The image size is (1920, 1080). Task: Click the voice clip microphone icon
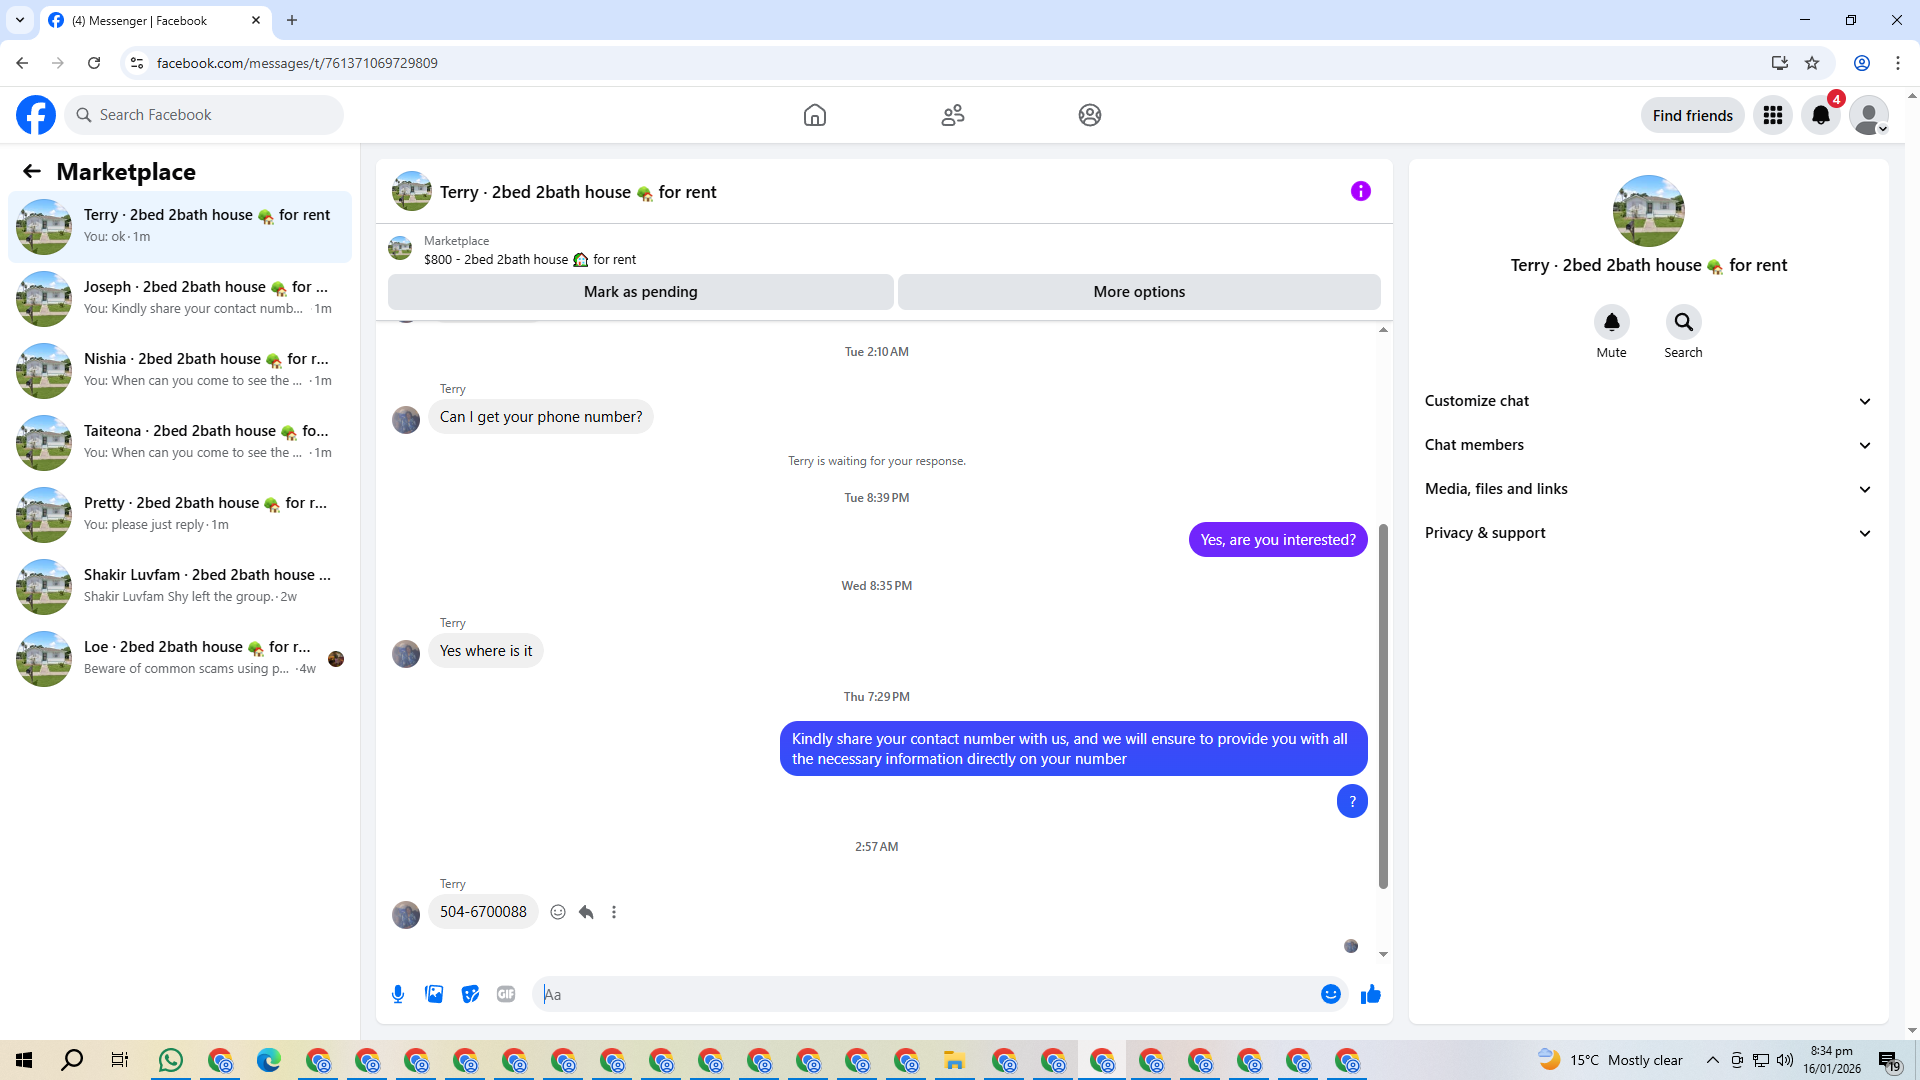[x=398, y=994]
